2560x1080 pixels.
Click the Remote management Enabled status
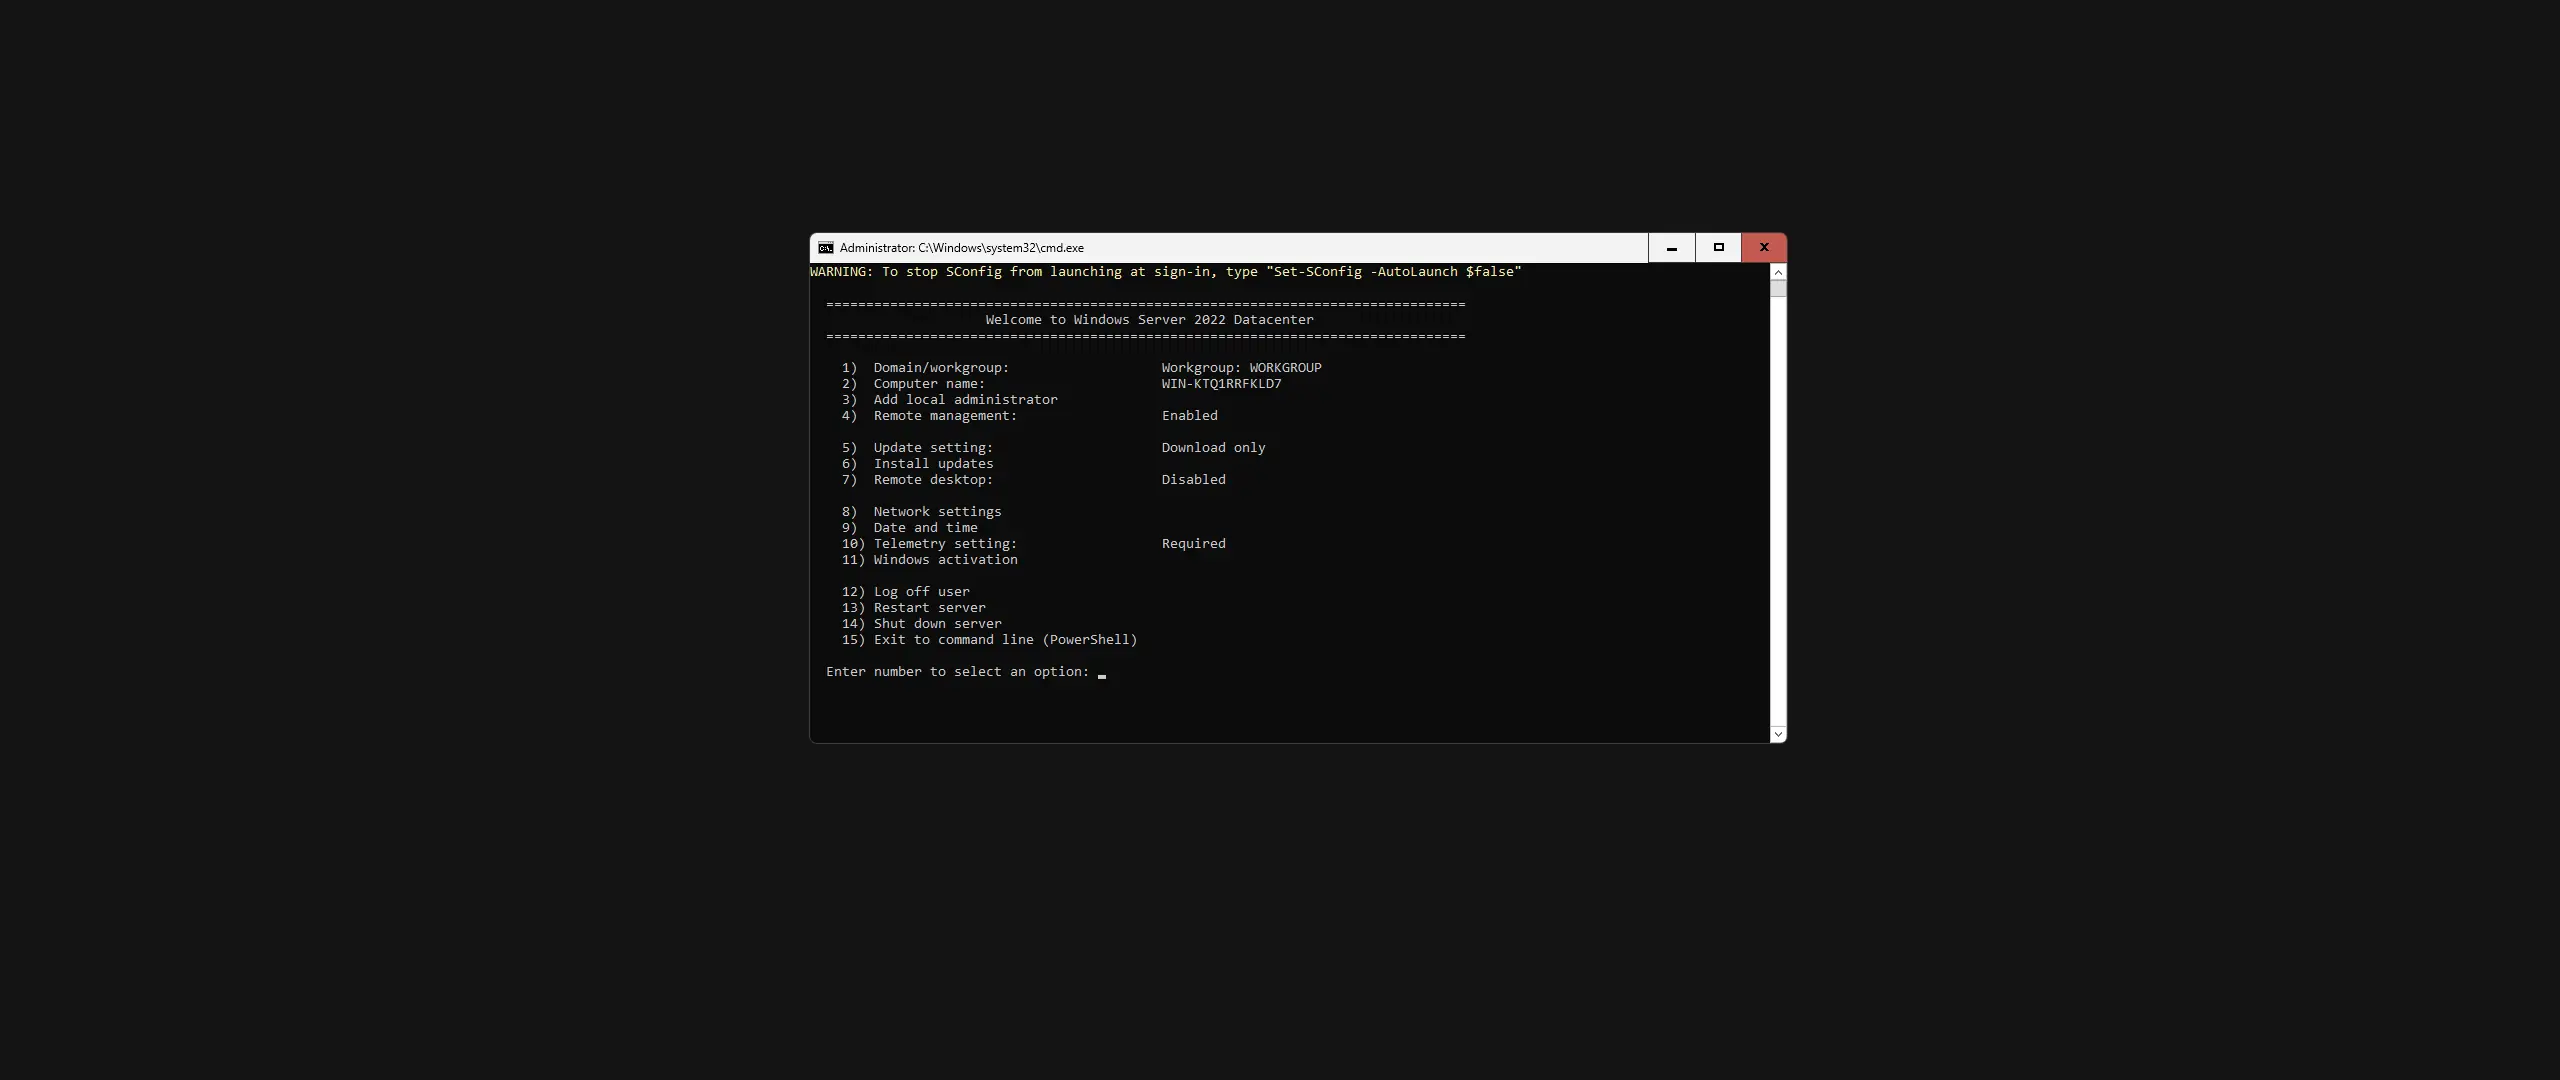(1189, 415)
